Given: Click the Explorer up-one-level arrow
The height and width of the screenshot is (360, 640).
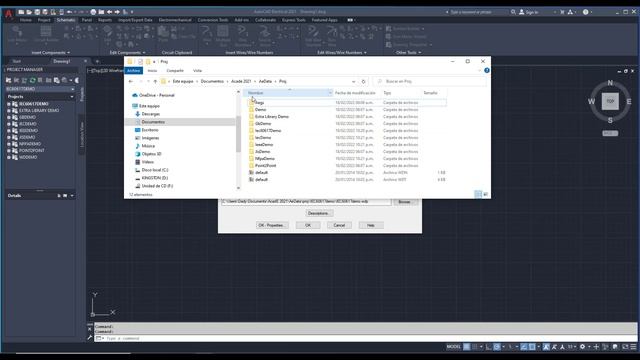Looking at the screenshot, I should click(155, 82).
